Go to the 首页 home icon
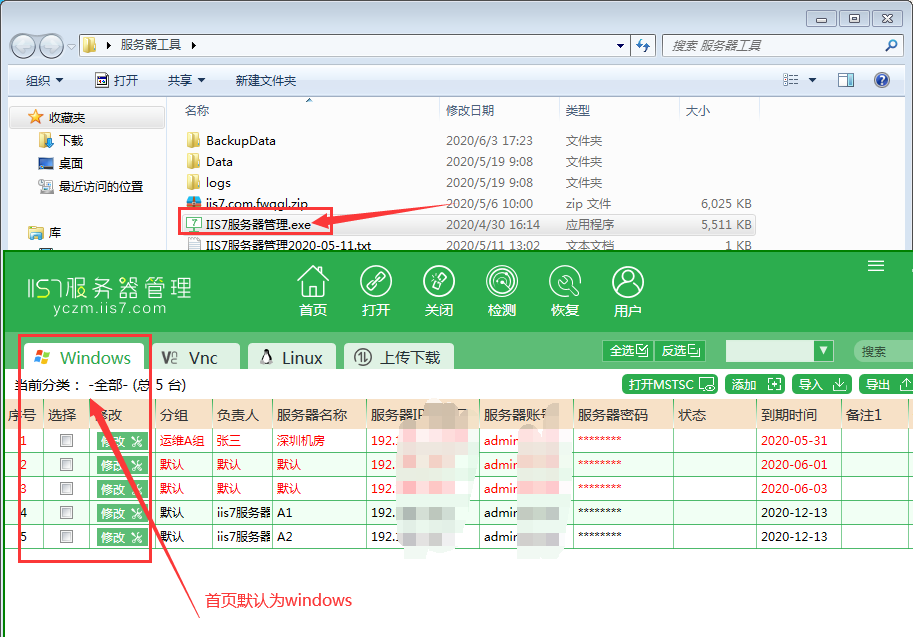 point(313,291)
